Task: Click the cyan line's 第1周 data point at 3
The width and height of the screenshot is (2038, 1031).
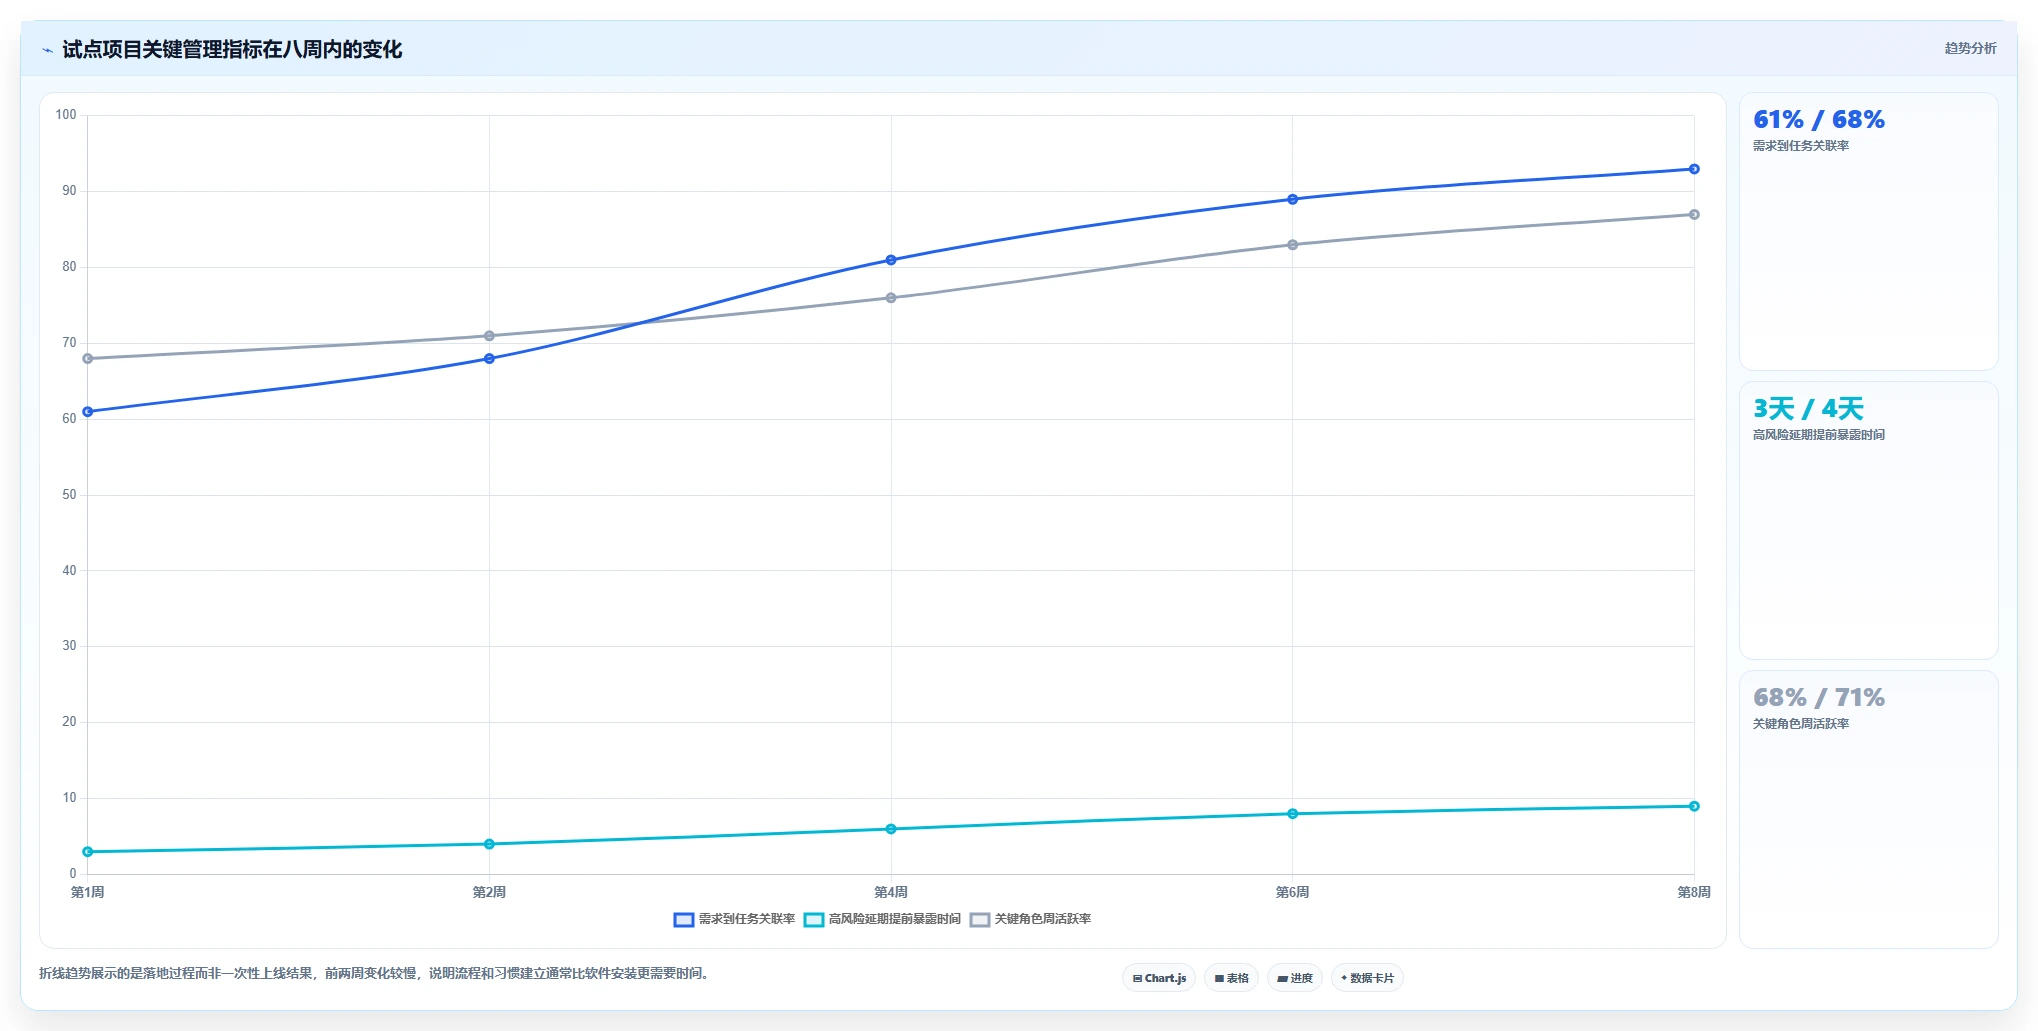Action: [x=88, y=852]
